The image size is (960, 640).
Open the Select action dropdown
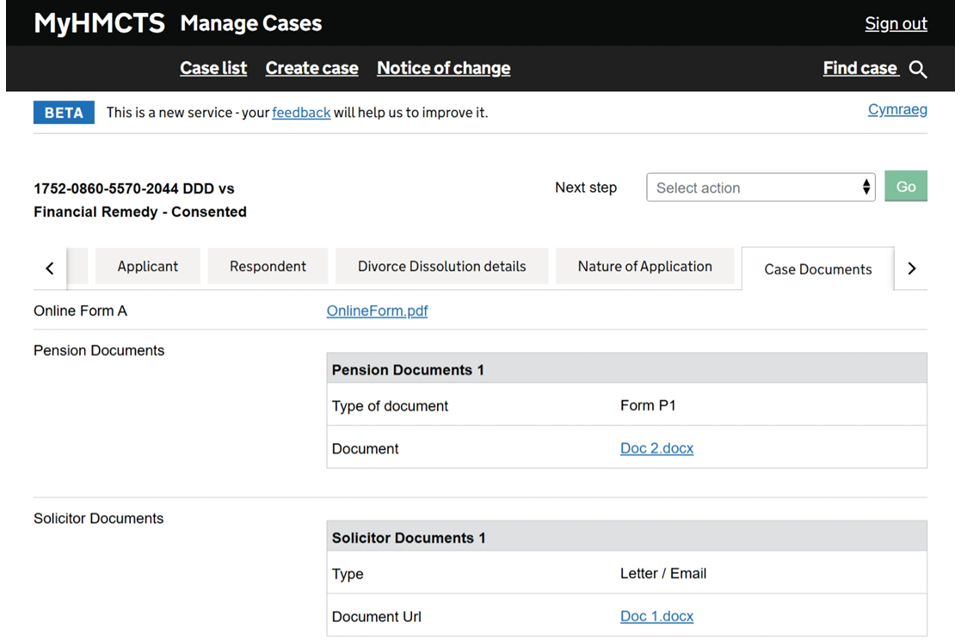pyautogui.click(x=760, y=187)
